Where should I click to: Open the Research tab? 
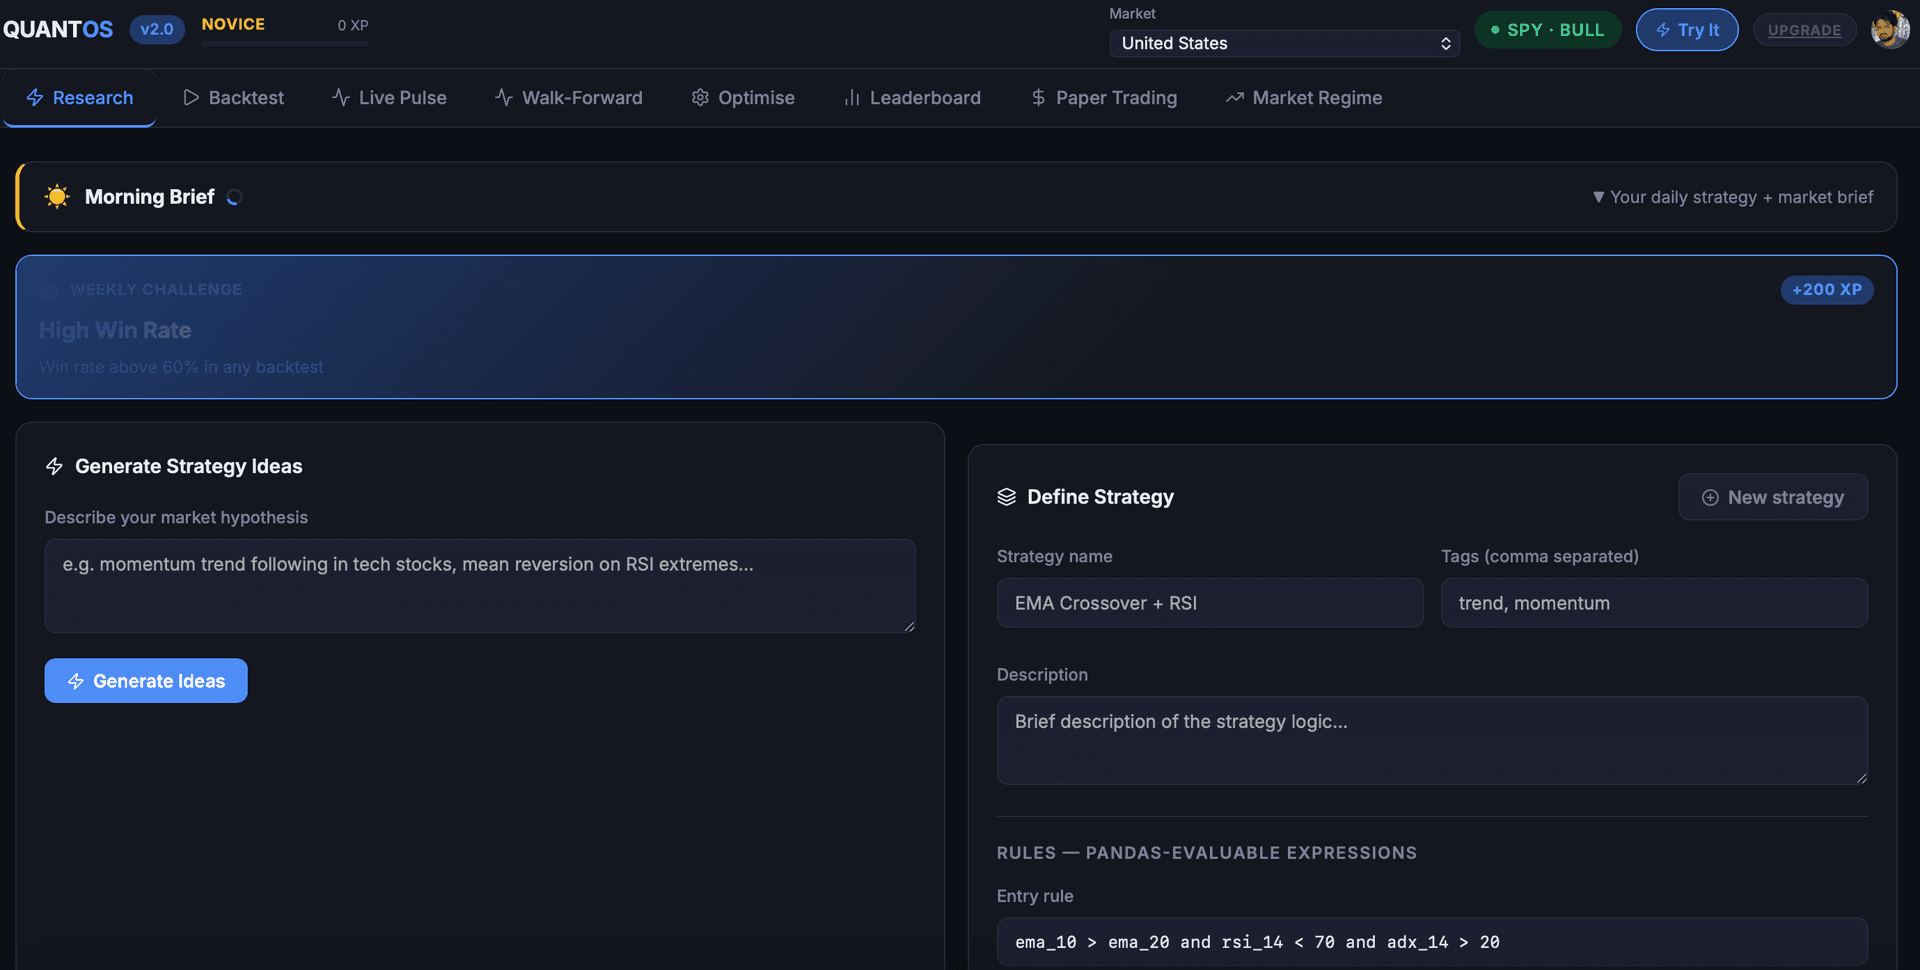click(x=79, y=98)
